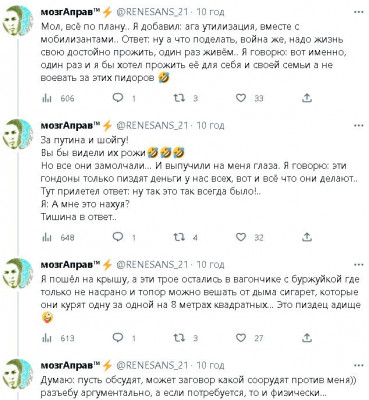369x400 pixels.
Task: Open reply on the 648-view tweet
Action: pos(118,237)
